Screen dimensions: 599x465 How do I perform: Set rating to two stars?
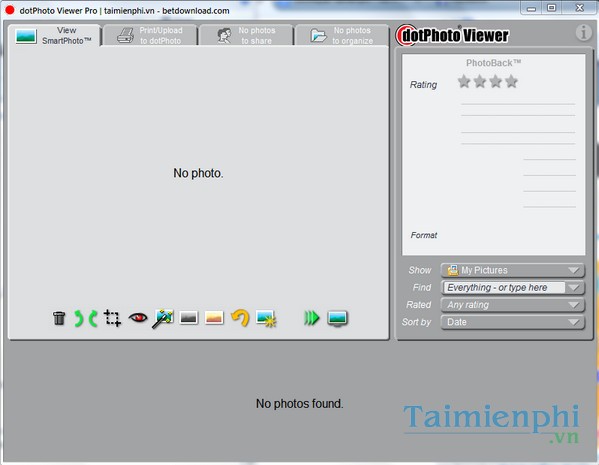coord(480,81)
